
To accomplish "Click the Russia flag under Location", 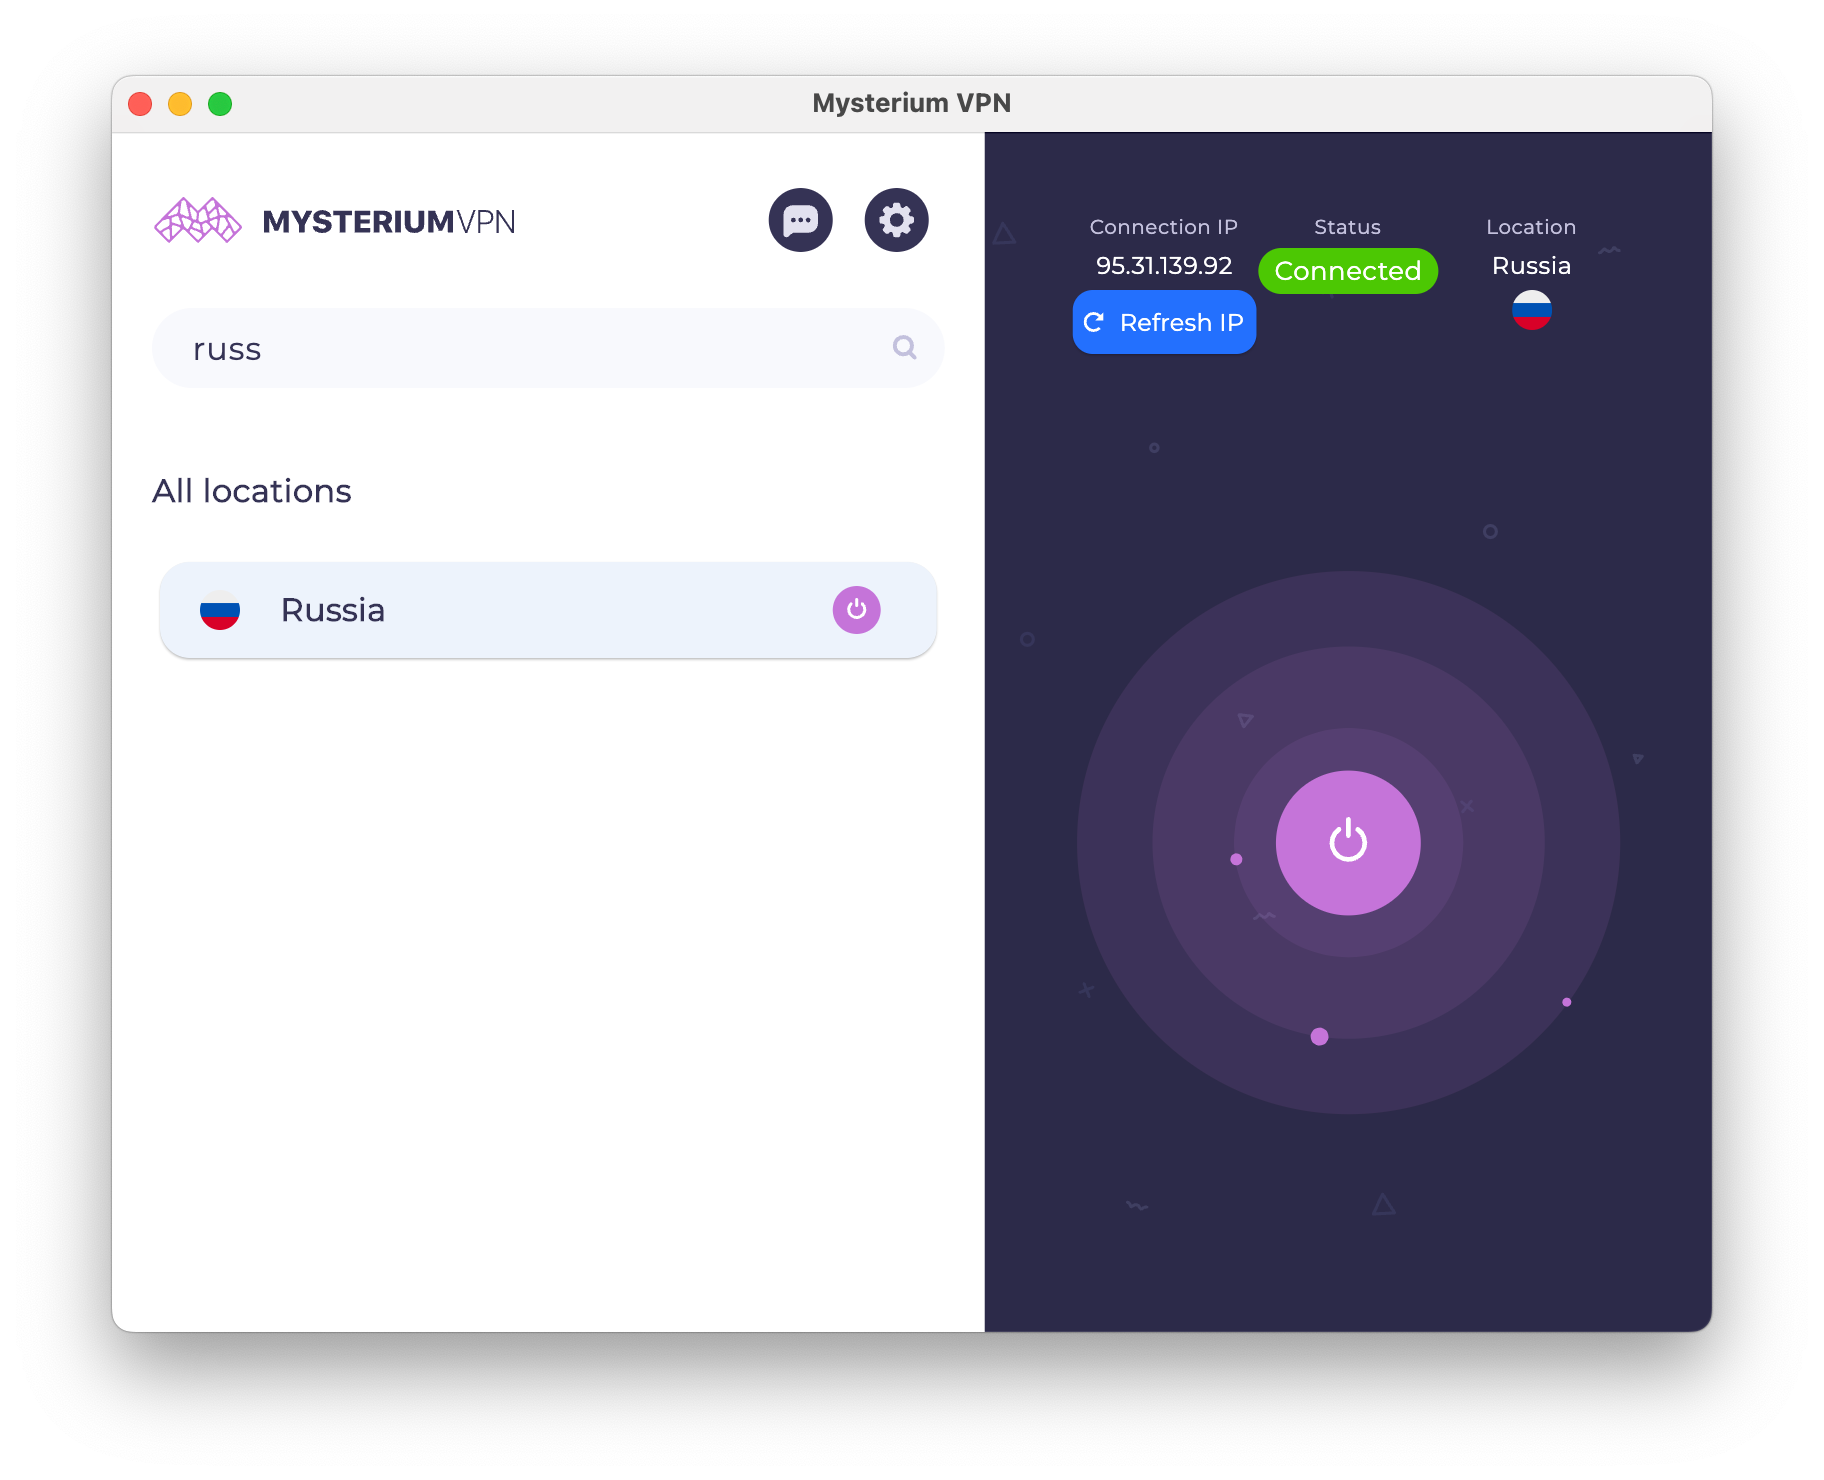I will click(1531, 310).
